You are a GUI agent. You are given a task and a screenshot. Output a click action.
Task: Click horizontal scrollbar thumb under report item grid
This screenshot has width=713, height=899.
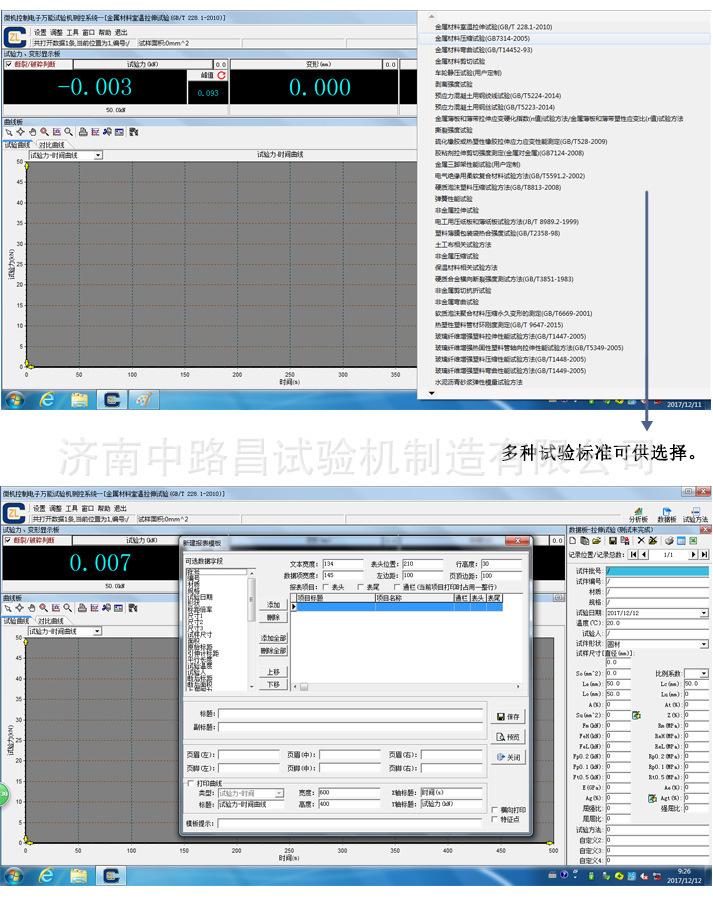coord(304,687)
